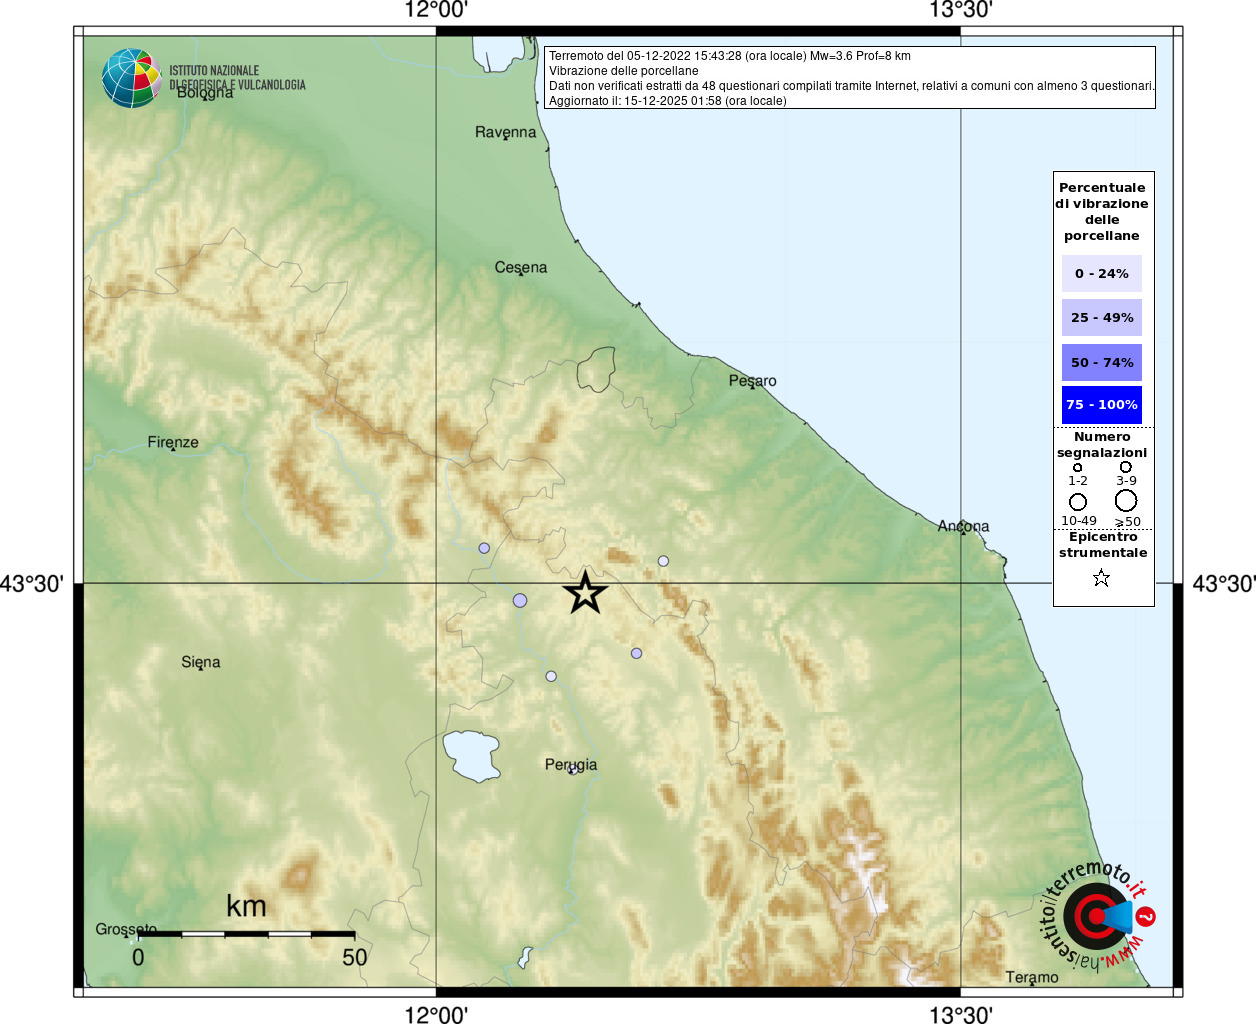Click the km scale bar

click(x=246, y=933)
